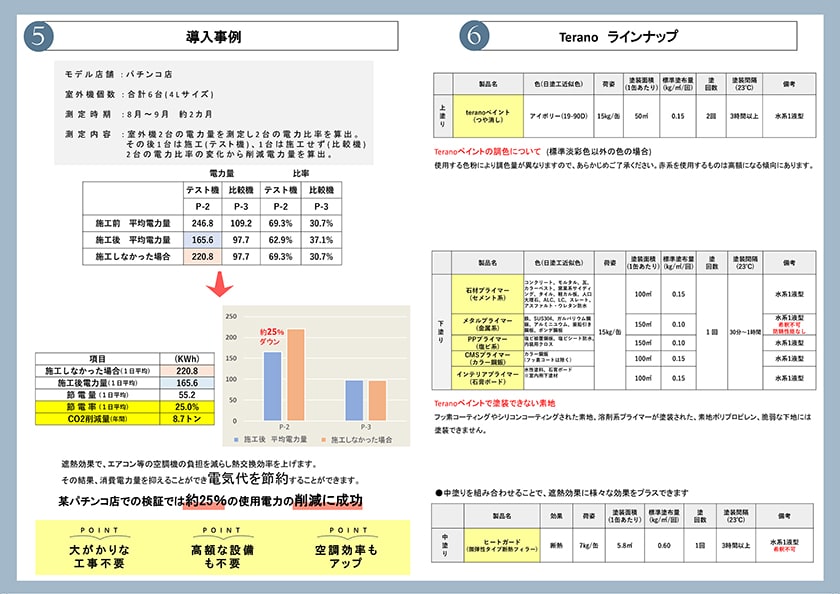
Task: Select the アイボリー(19-90D) color cell
Action: (558, 116)
